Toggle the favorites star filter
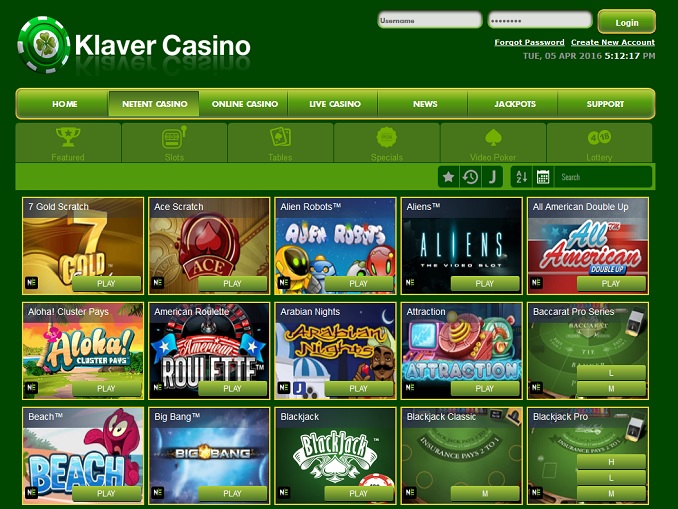Screen dimensions: 678x509 448,177
